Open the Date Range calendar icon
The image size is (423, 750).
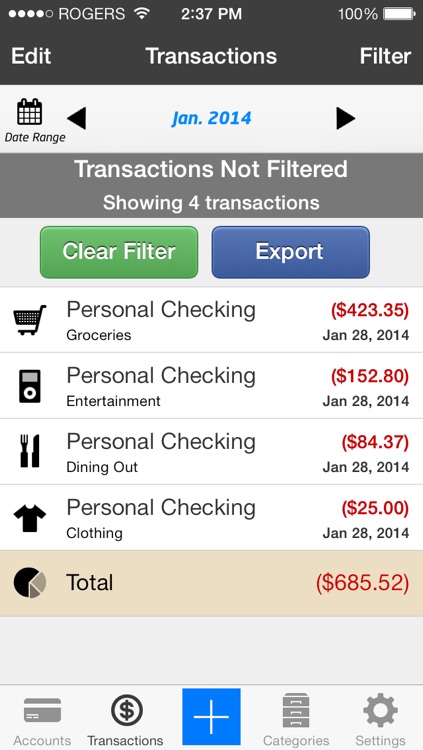pos(30,112)
